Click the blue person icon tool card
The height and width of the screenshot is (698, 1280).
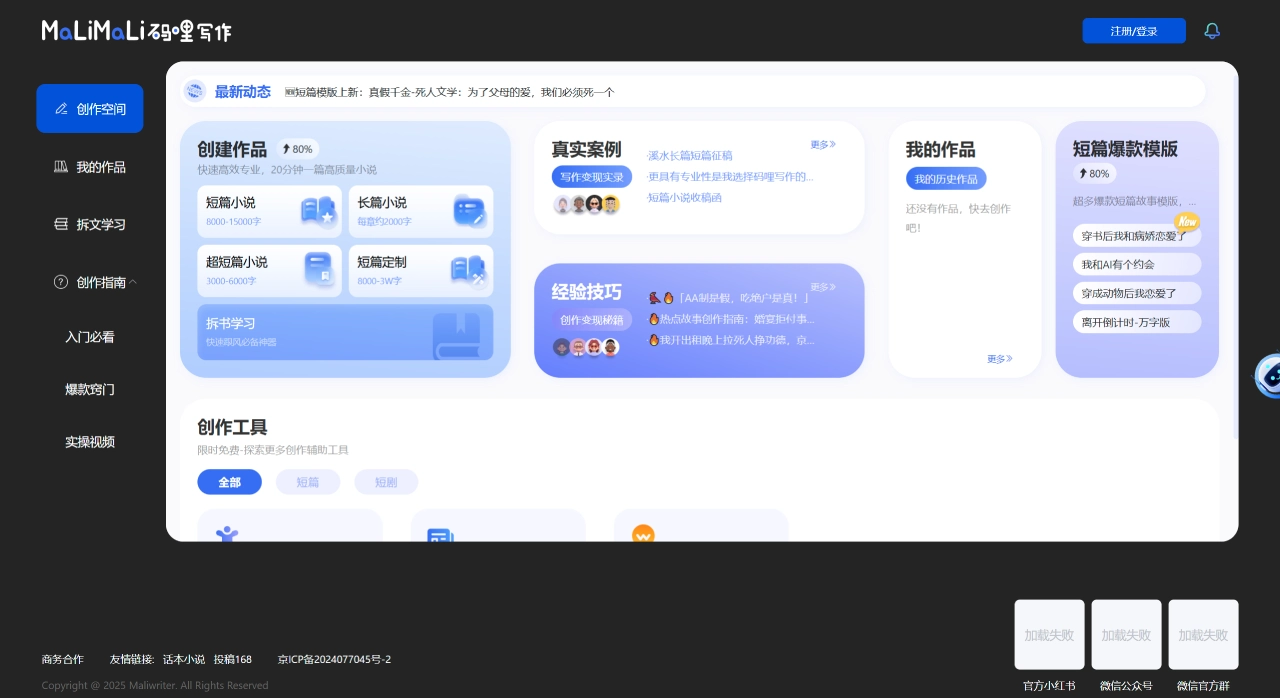pyautogui.click(x=290, y=526)
